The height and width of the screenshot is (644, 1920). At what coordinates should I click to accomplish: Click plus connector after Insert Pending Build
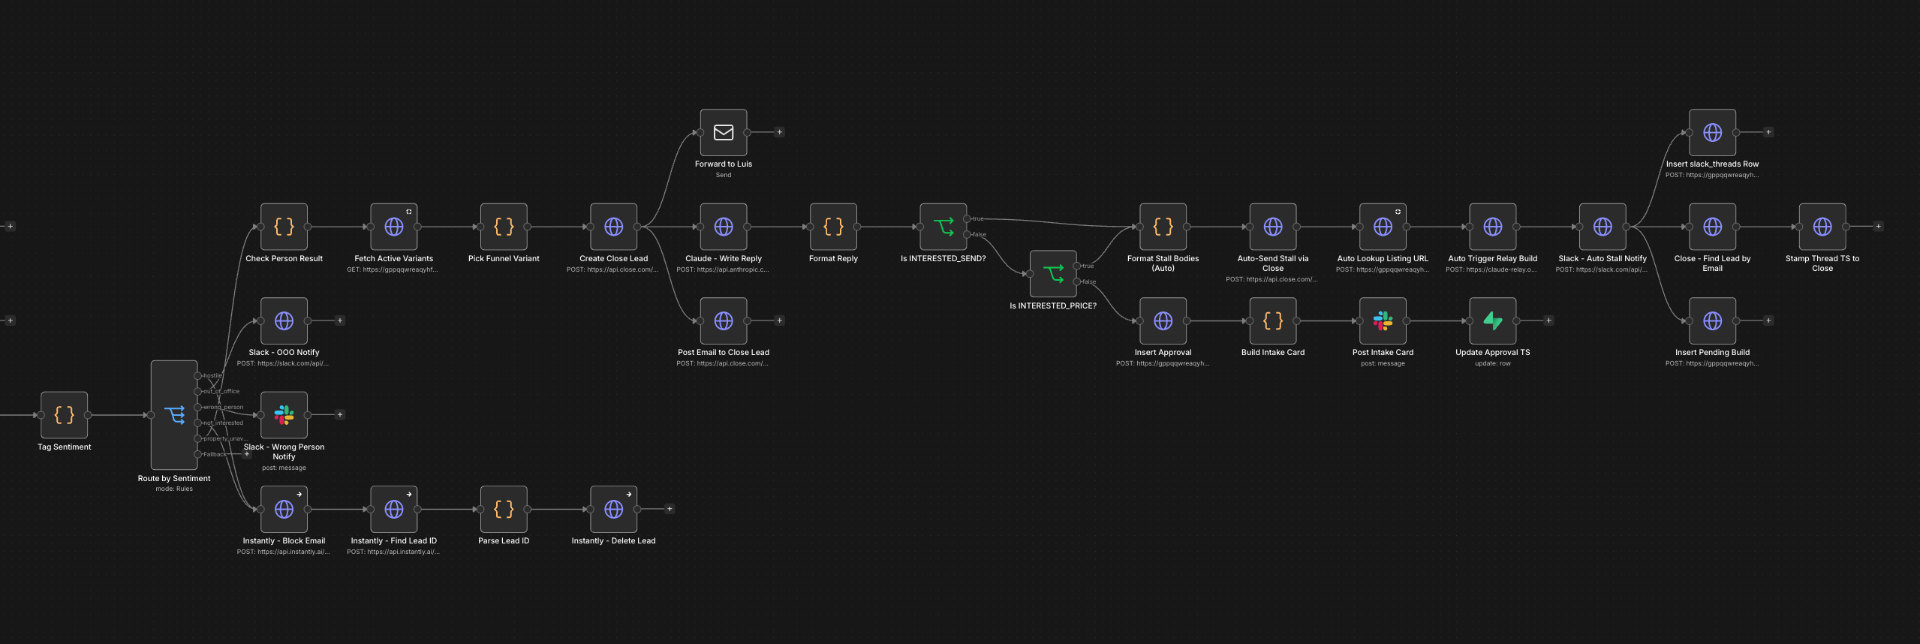[x=1768, y=321]
